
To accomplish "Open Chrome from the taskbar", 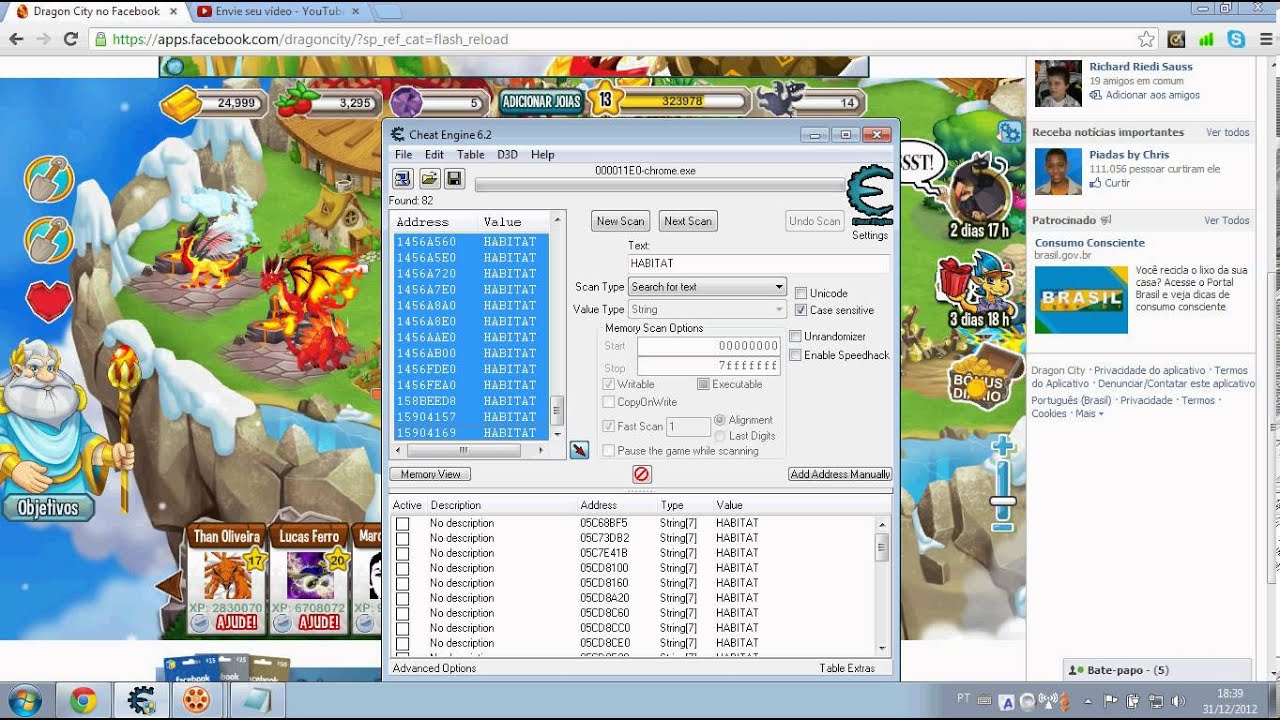I will [x=83, y=700].
